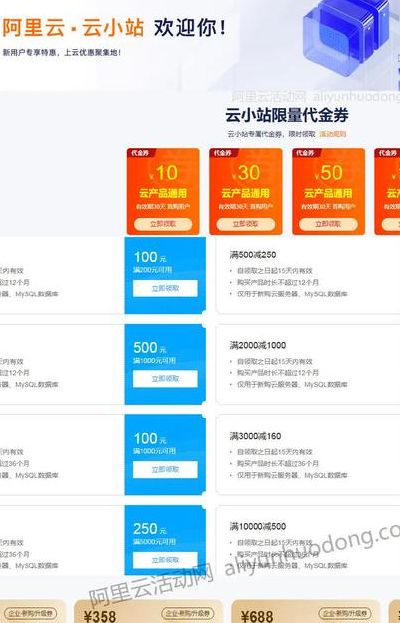This screenshot has width=400, height=623.
Task: Select the ¥10 云产品通用 voucher card
Action: 163,192
